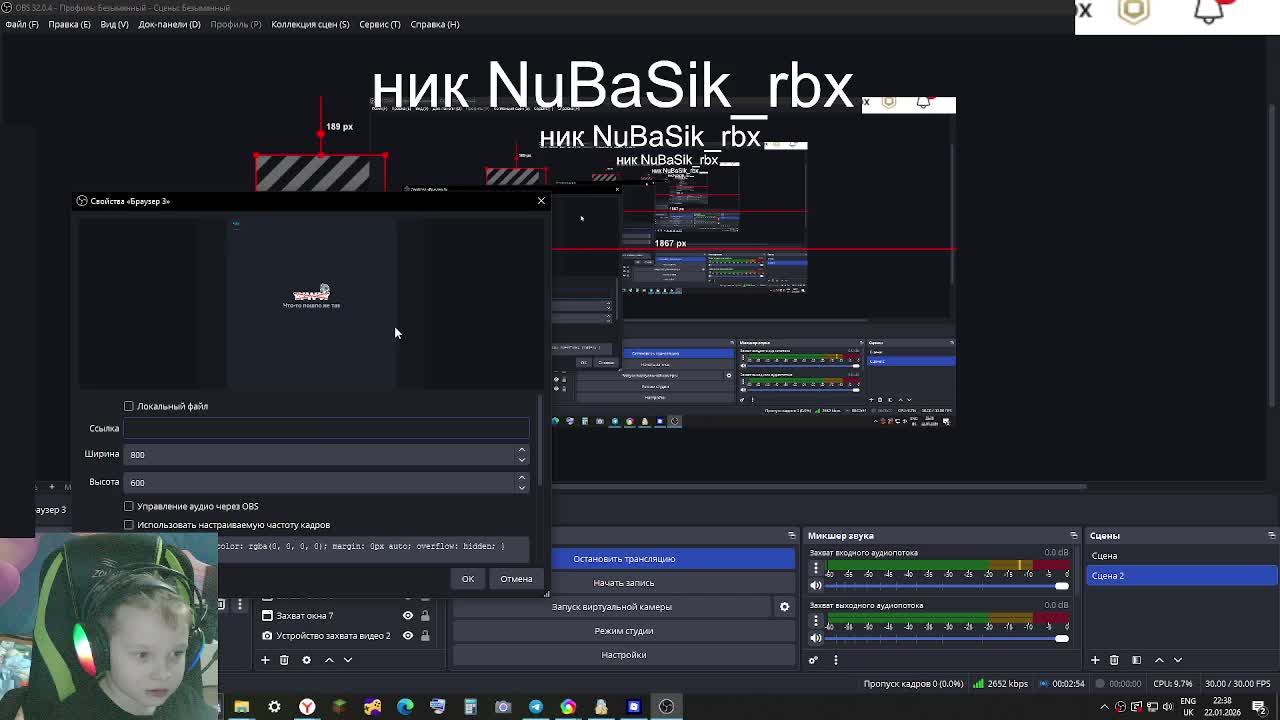Open scene filters icon in Сцены toolbar

(1136, 660)
